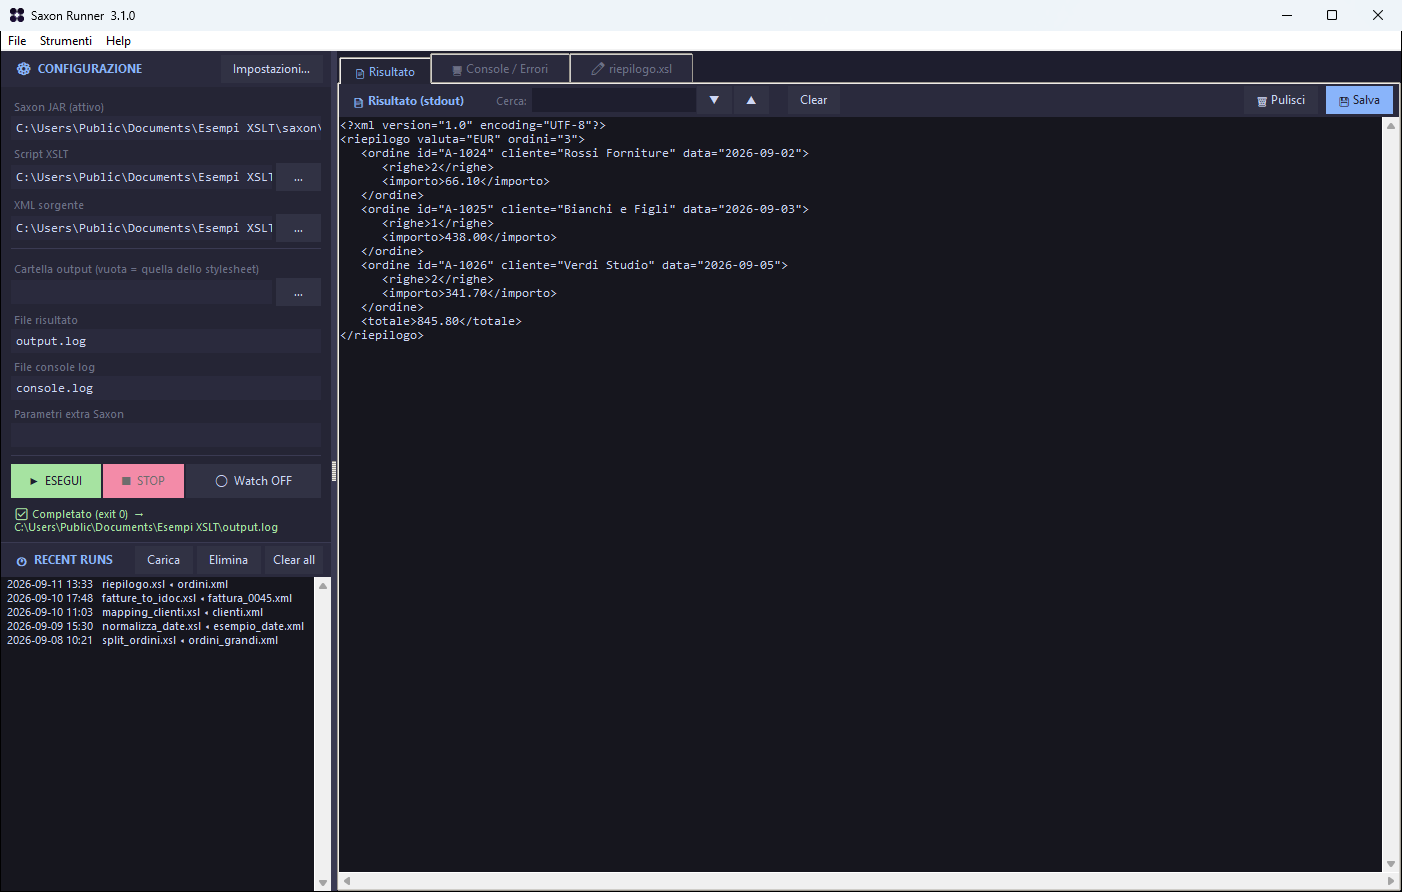Switch to the Risultato tab

(x=385, y=71)
